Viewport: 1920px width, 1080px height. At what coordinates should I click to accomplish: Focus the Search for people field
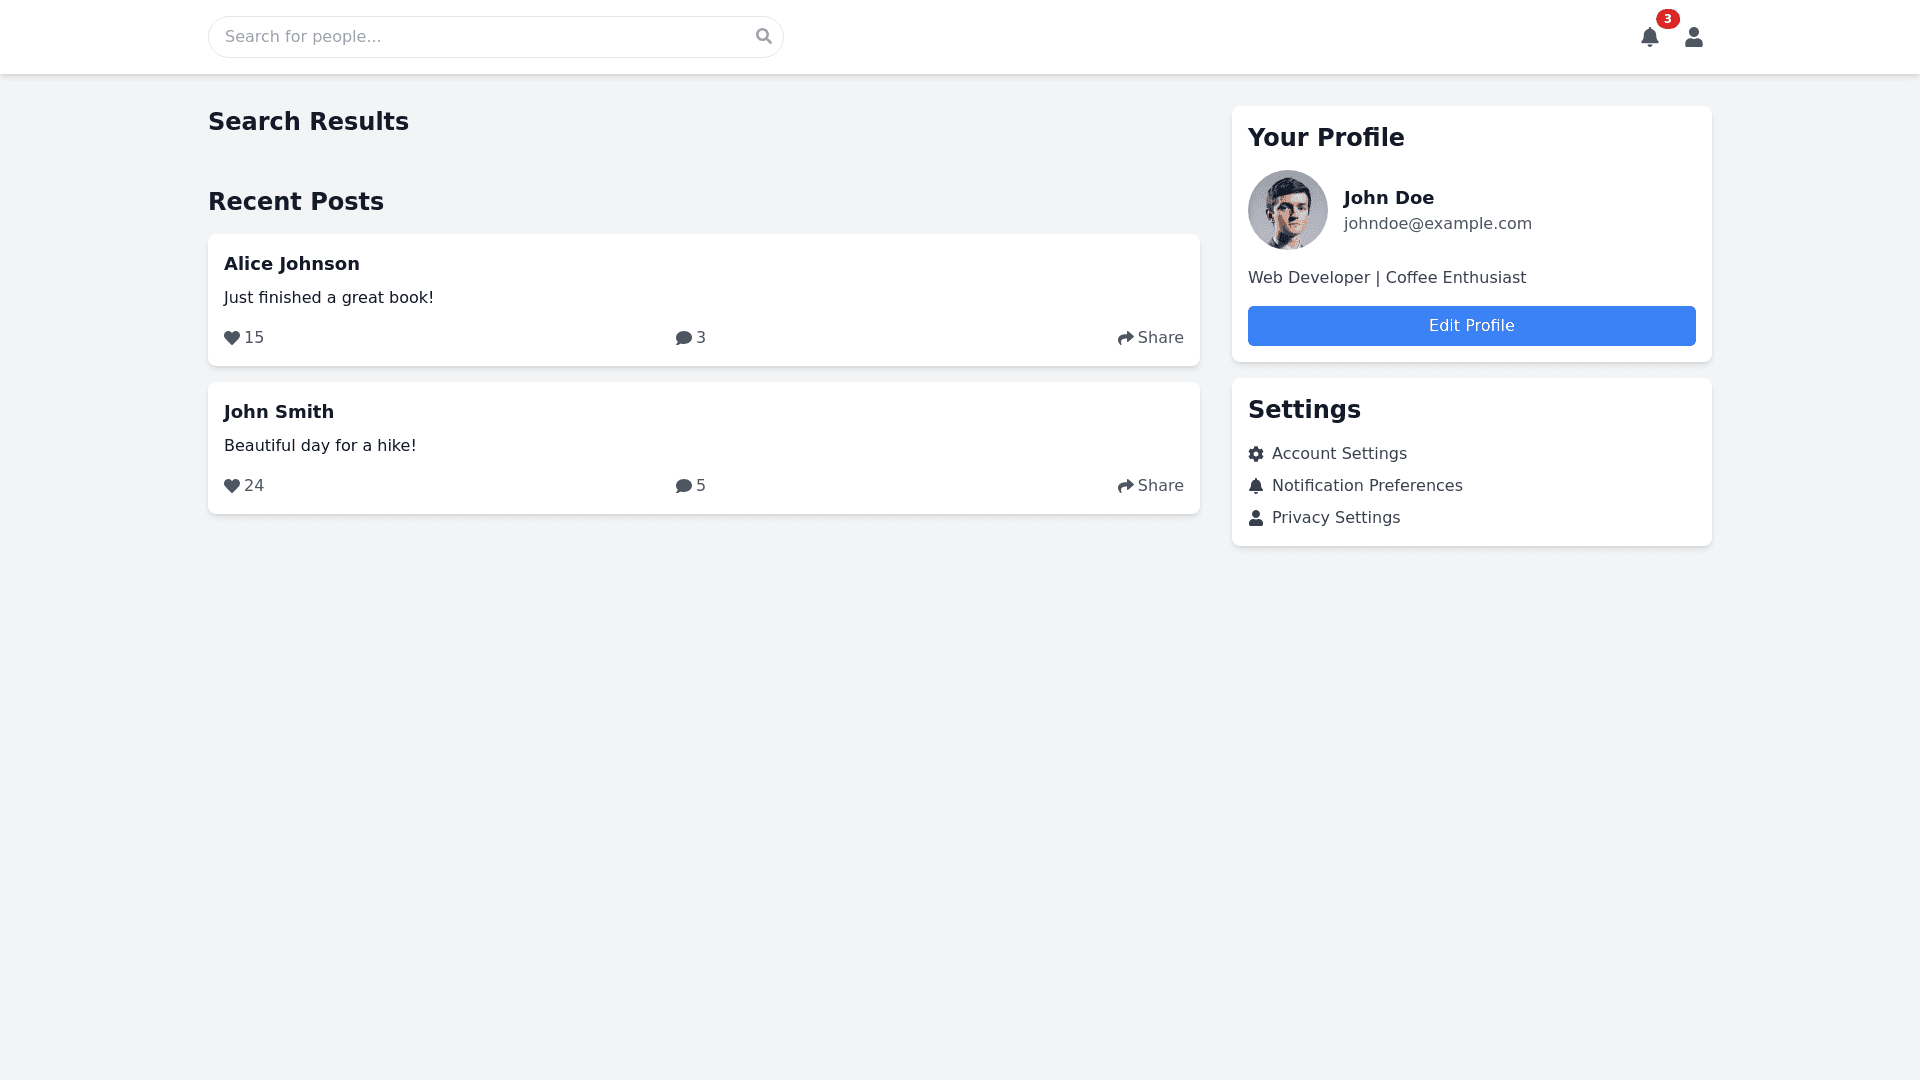[480, 37]
